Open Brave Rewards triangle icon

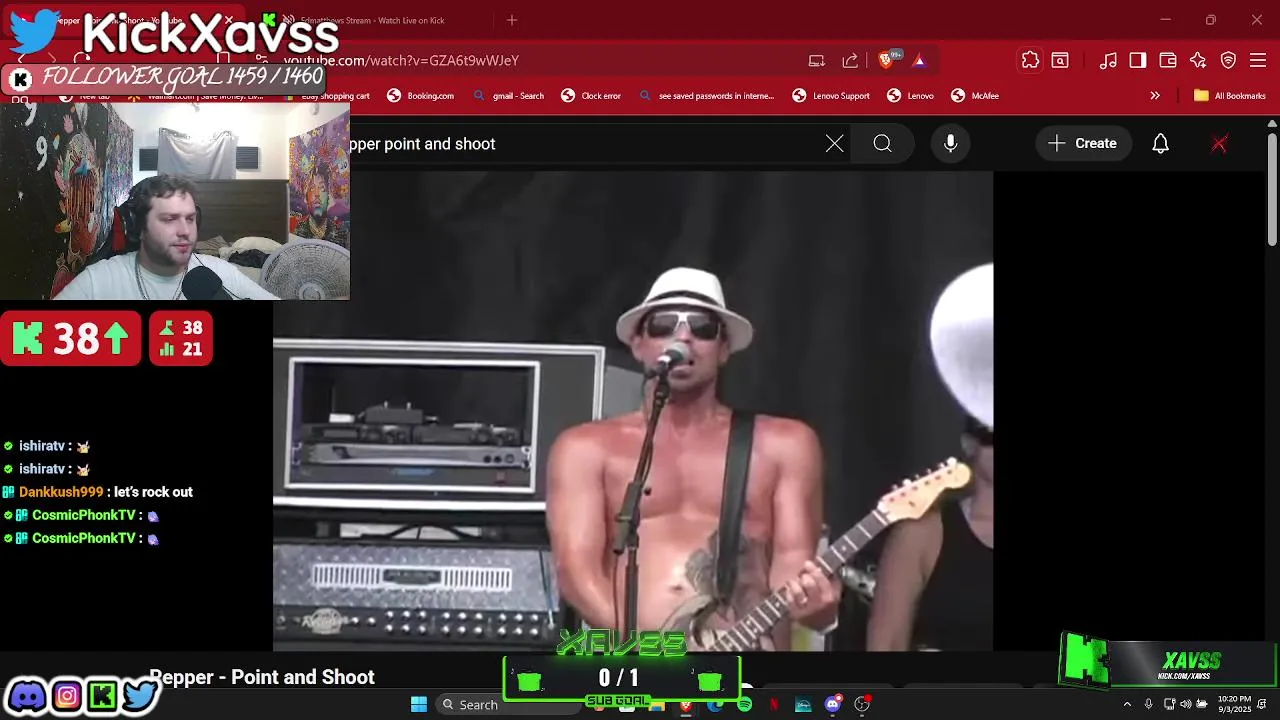[919, 60]
